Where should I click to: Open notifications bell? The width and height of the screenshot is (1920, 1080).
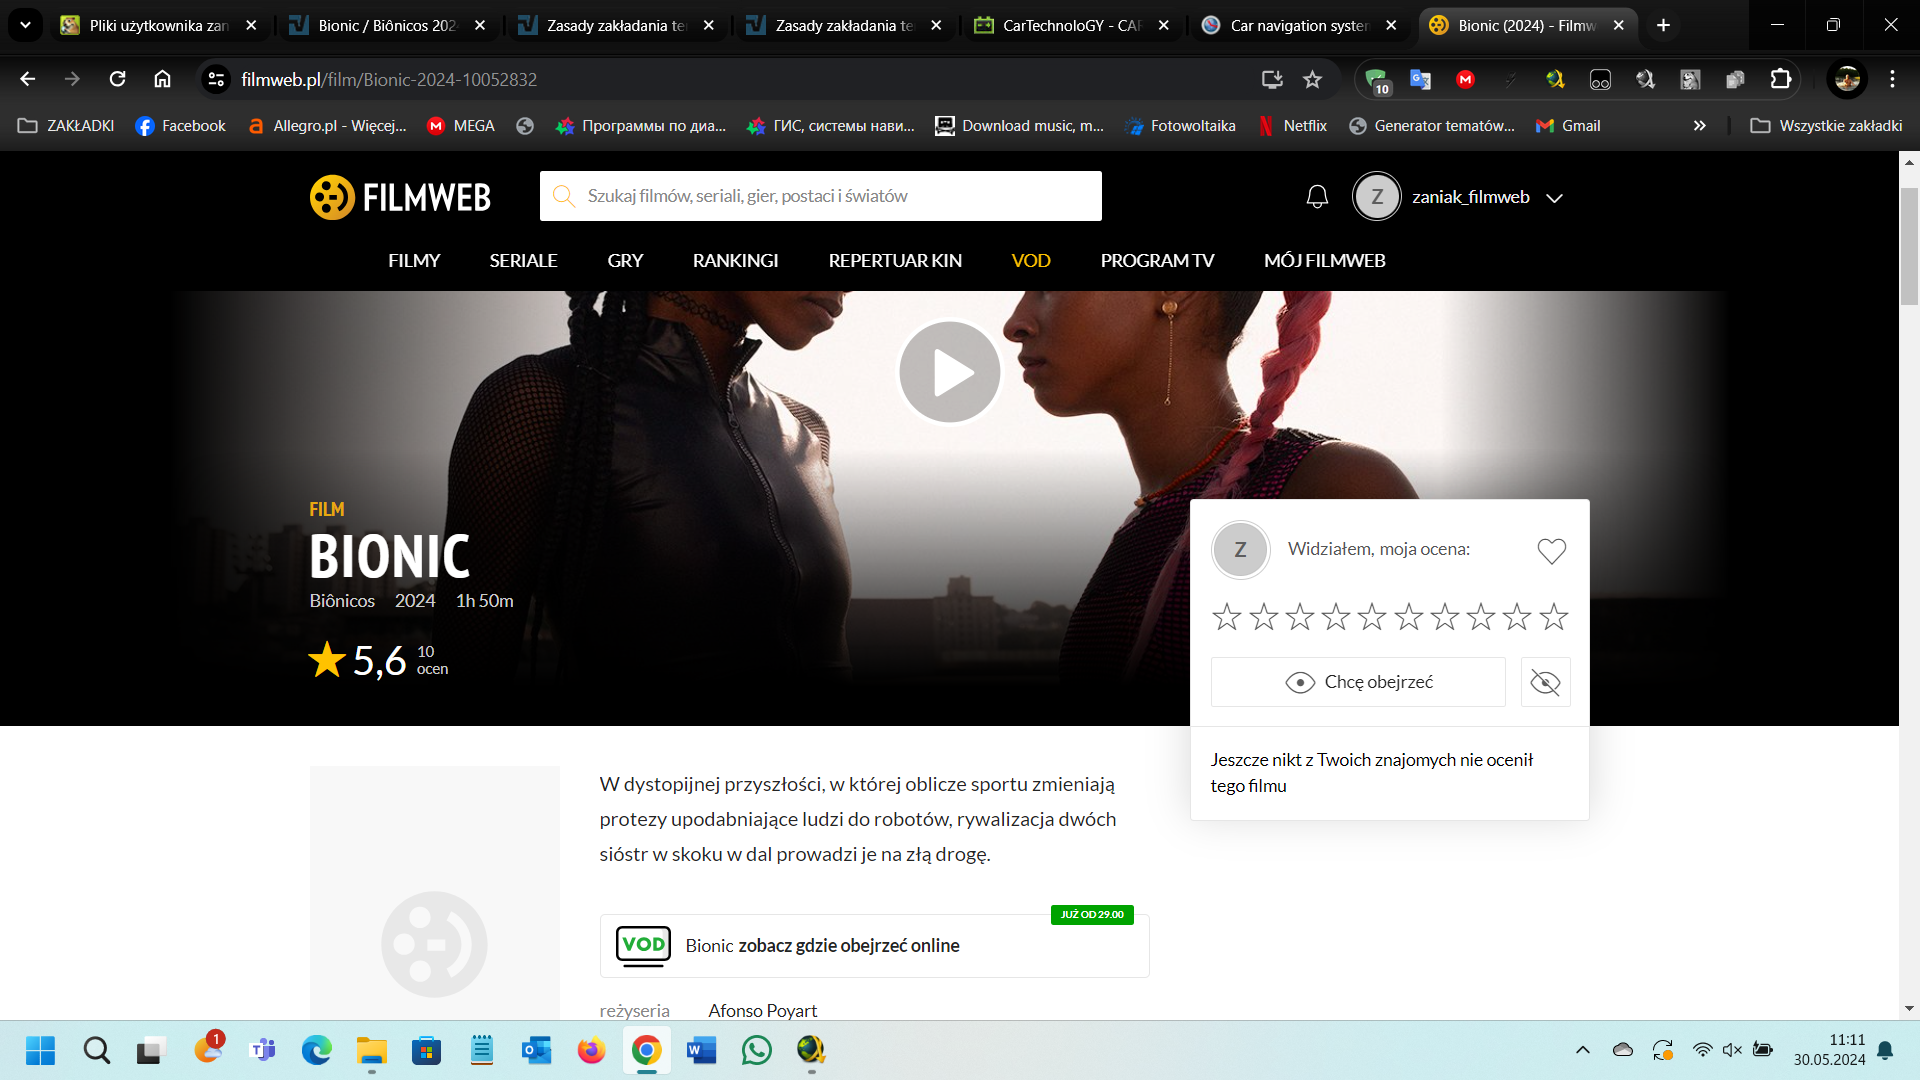tap(1317, 197)
